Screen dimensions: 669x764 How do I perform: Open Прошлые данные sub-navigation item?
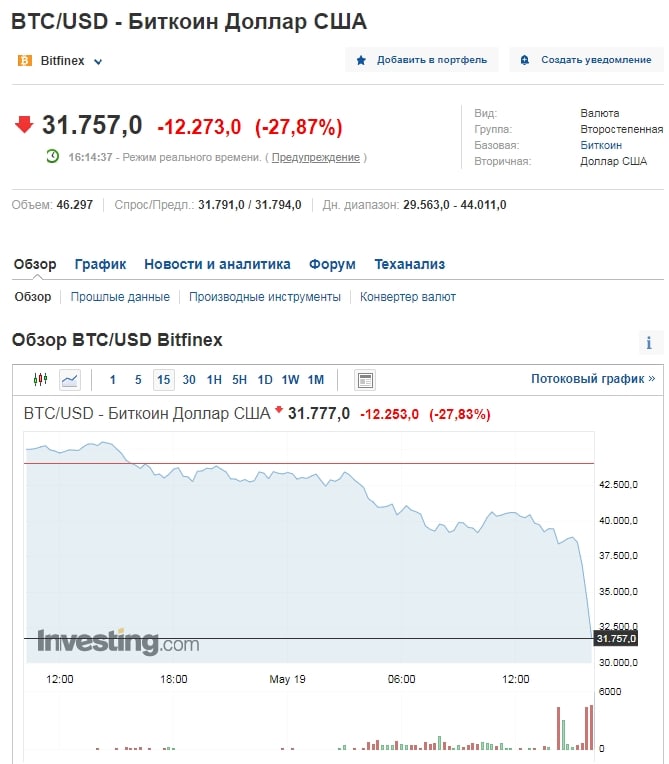point(120,297)
